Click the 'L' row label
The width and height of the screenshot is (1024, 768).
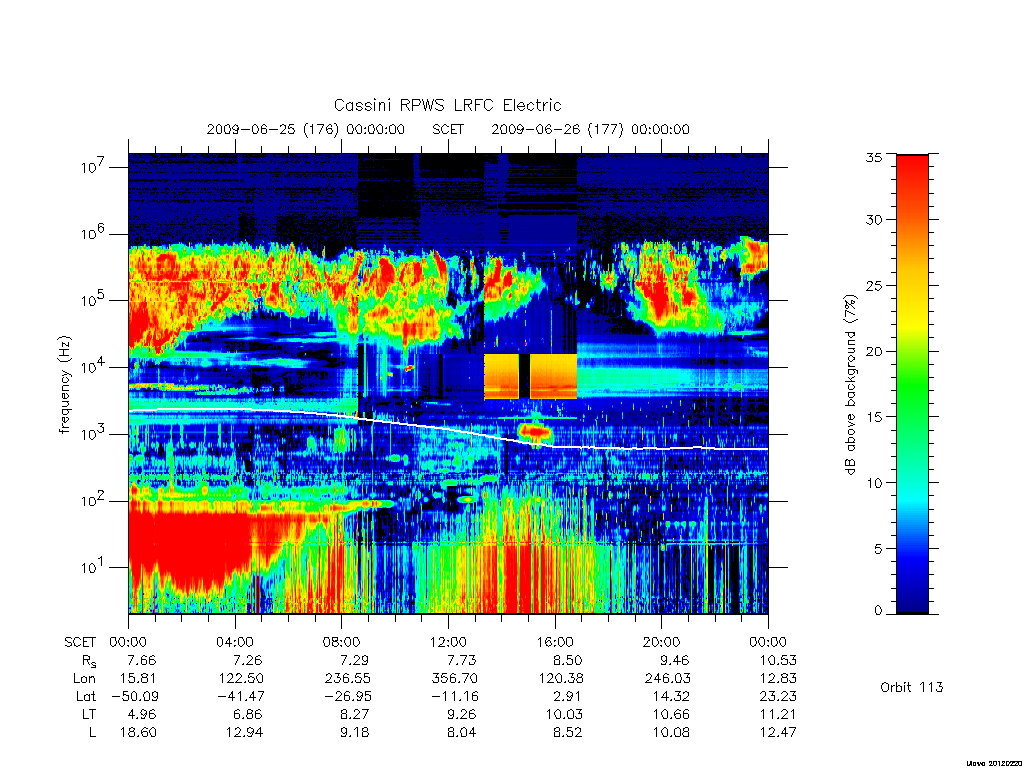click(x=92, y=732)
